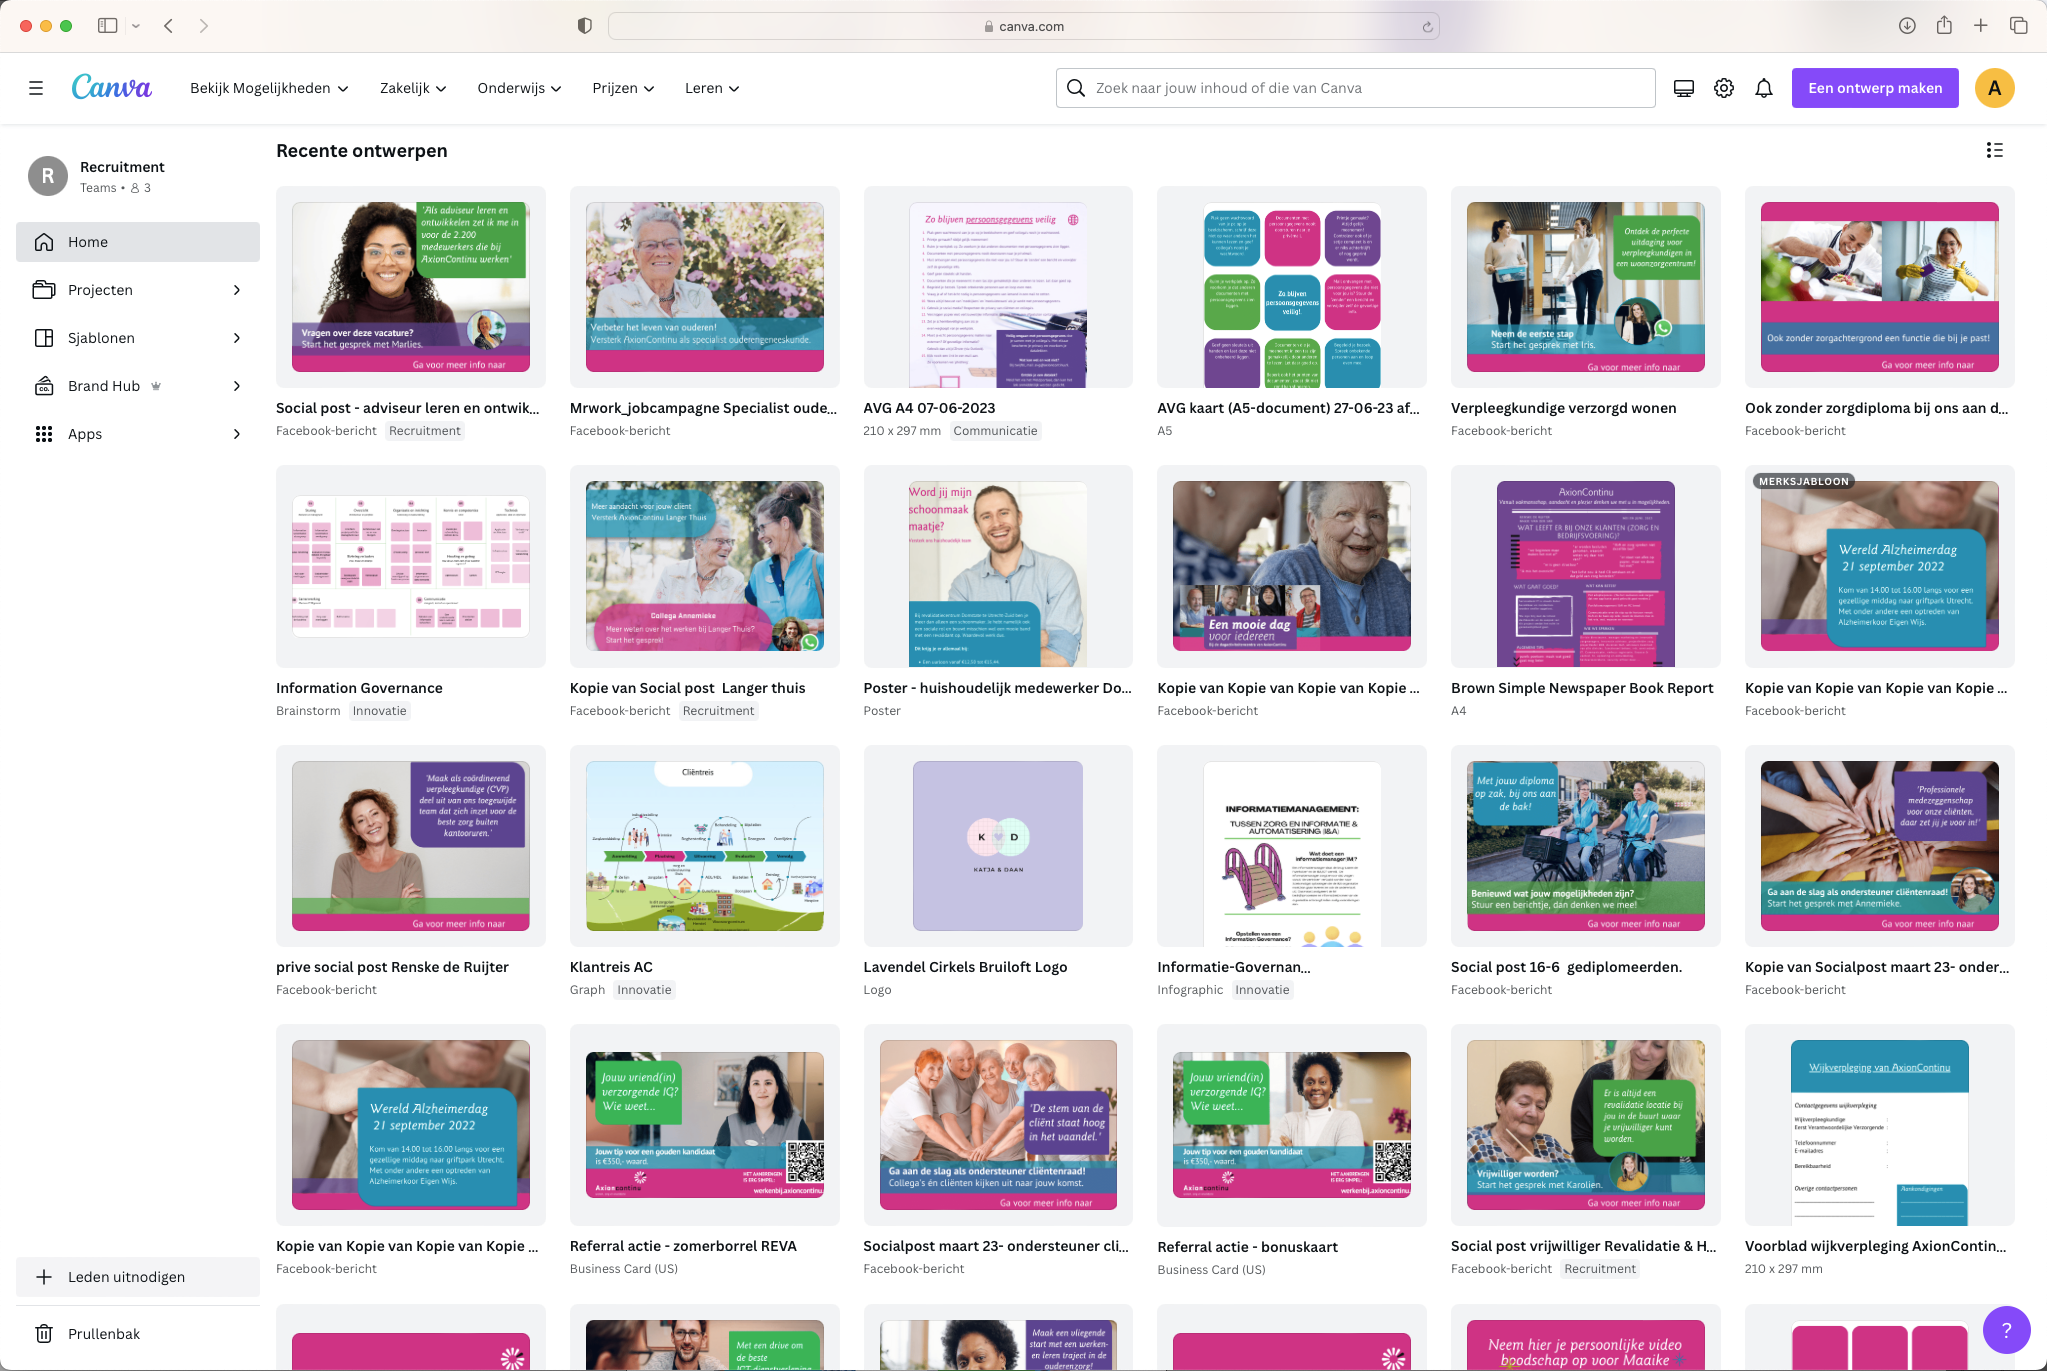Expand the Prijzen dropdown

623,88
